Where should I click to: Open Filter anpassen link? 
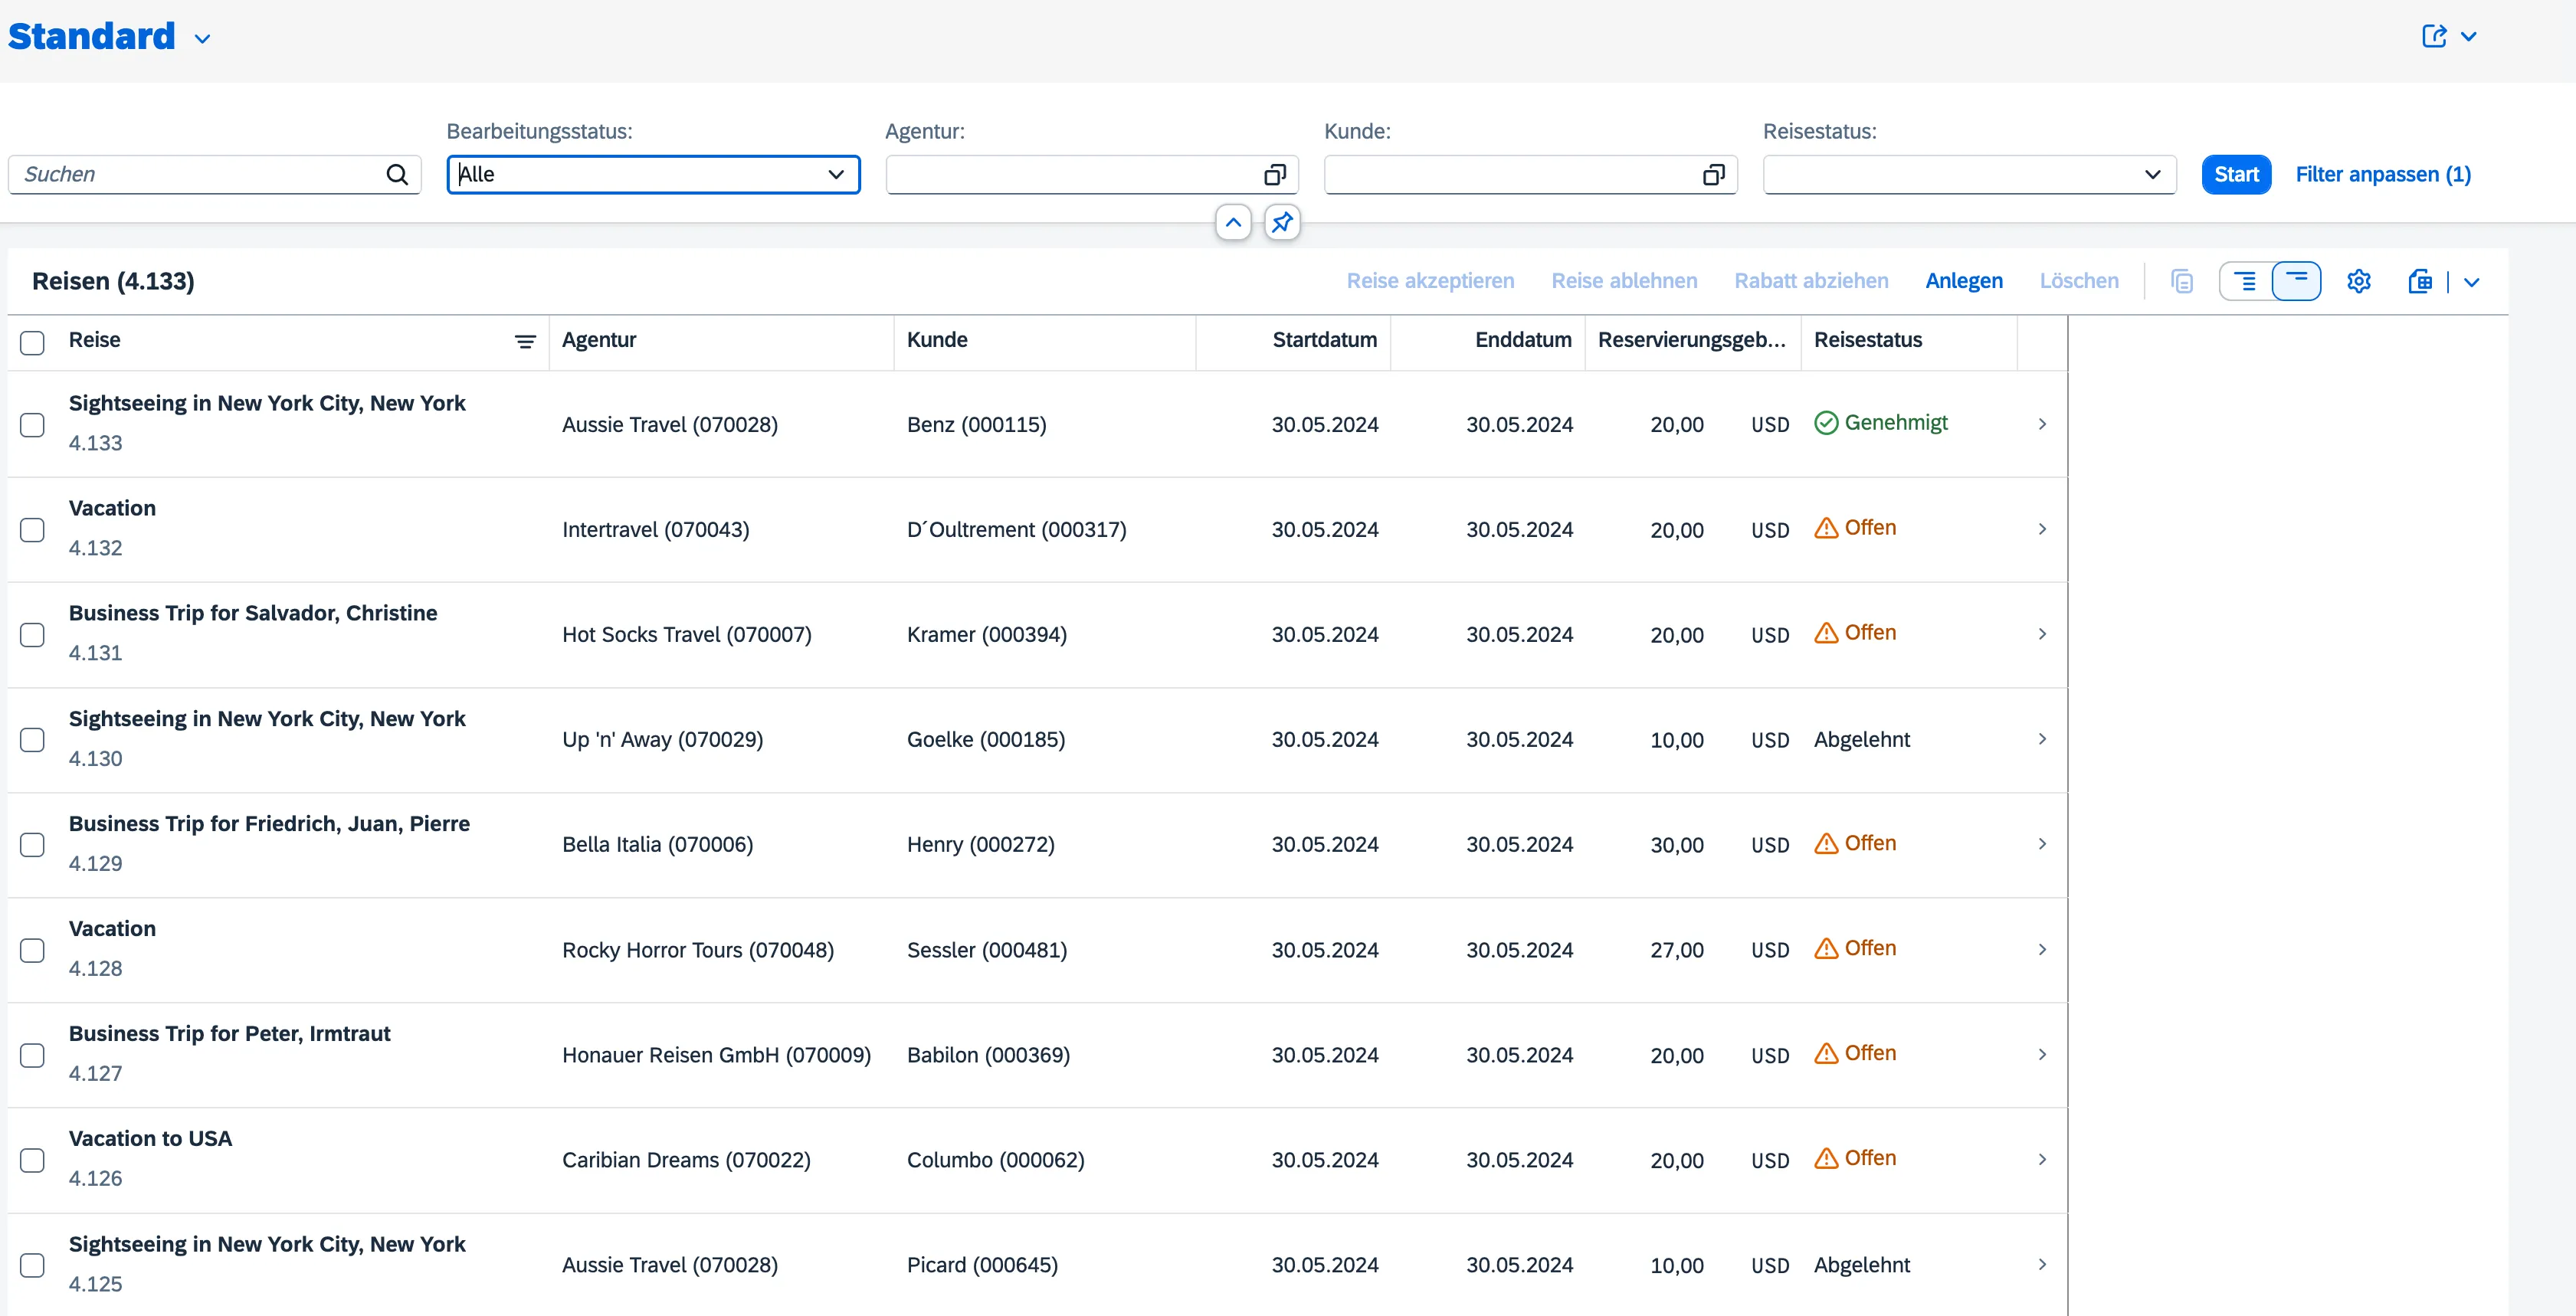pyautogui.click(x=2382, y=175)
